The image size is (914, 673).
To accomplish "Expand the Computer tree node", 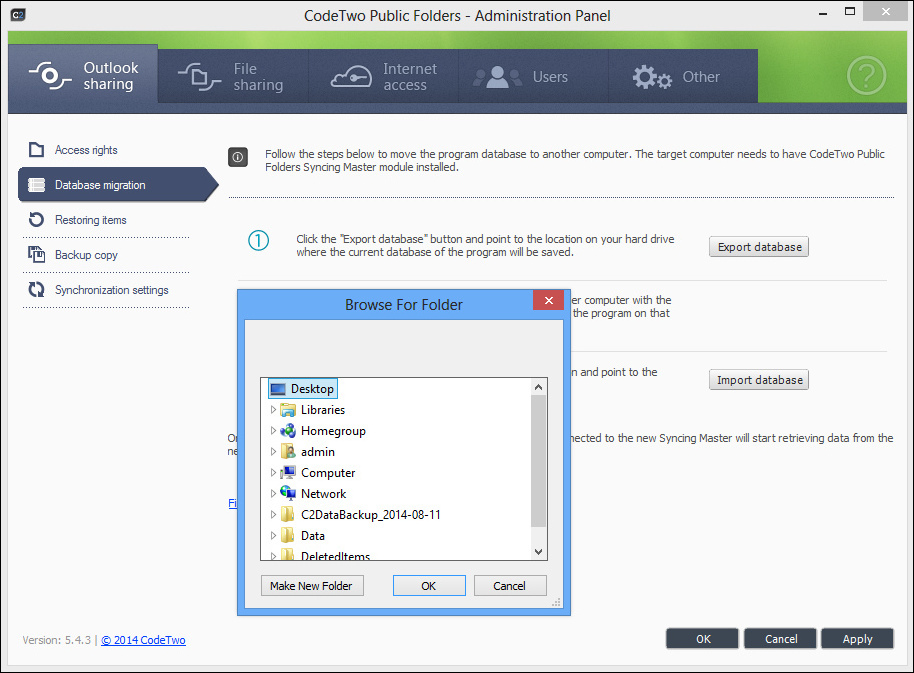I will [273, 473].
